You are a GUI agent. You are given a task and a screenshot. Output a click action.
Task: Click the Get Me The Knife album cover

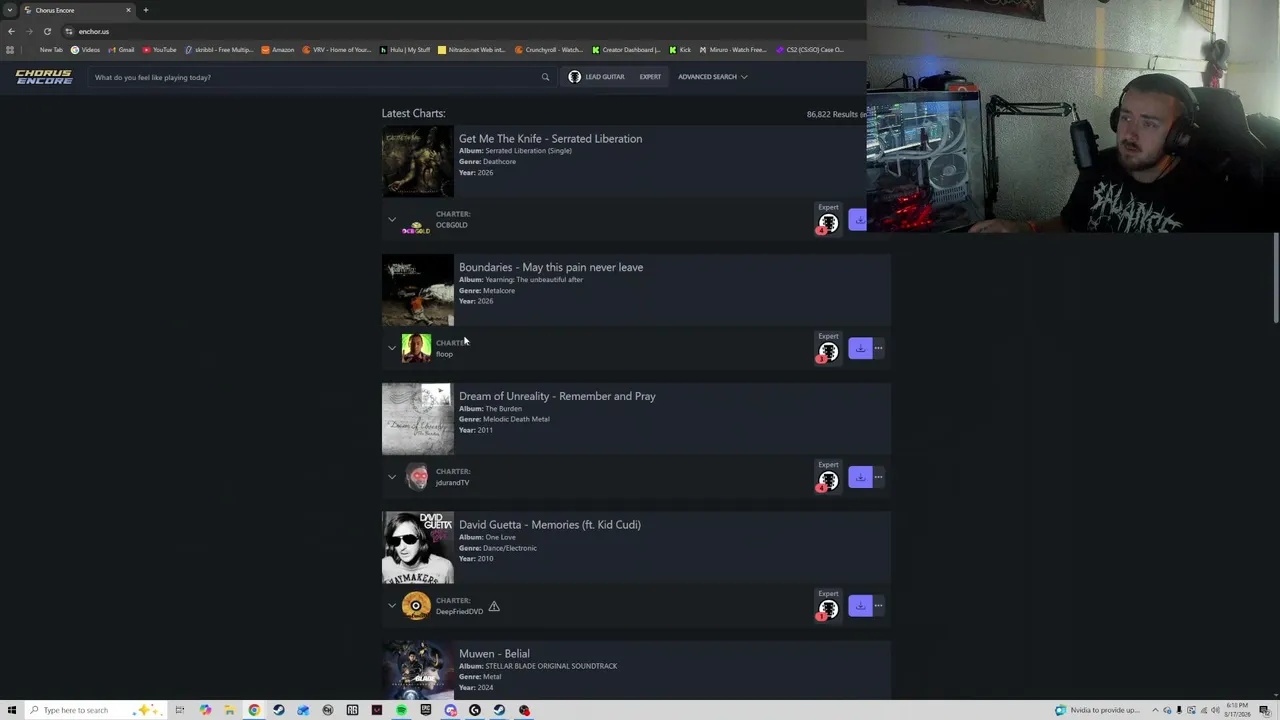tap(418, 162)
